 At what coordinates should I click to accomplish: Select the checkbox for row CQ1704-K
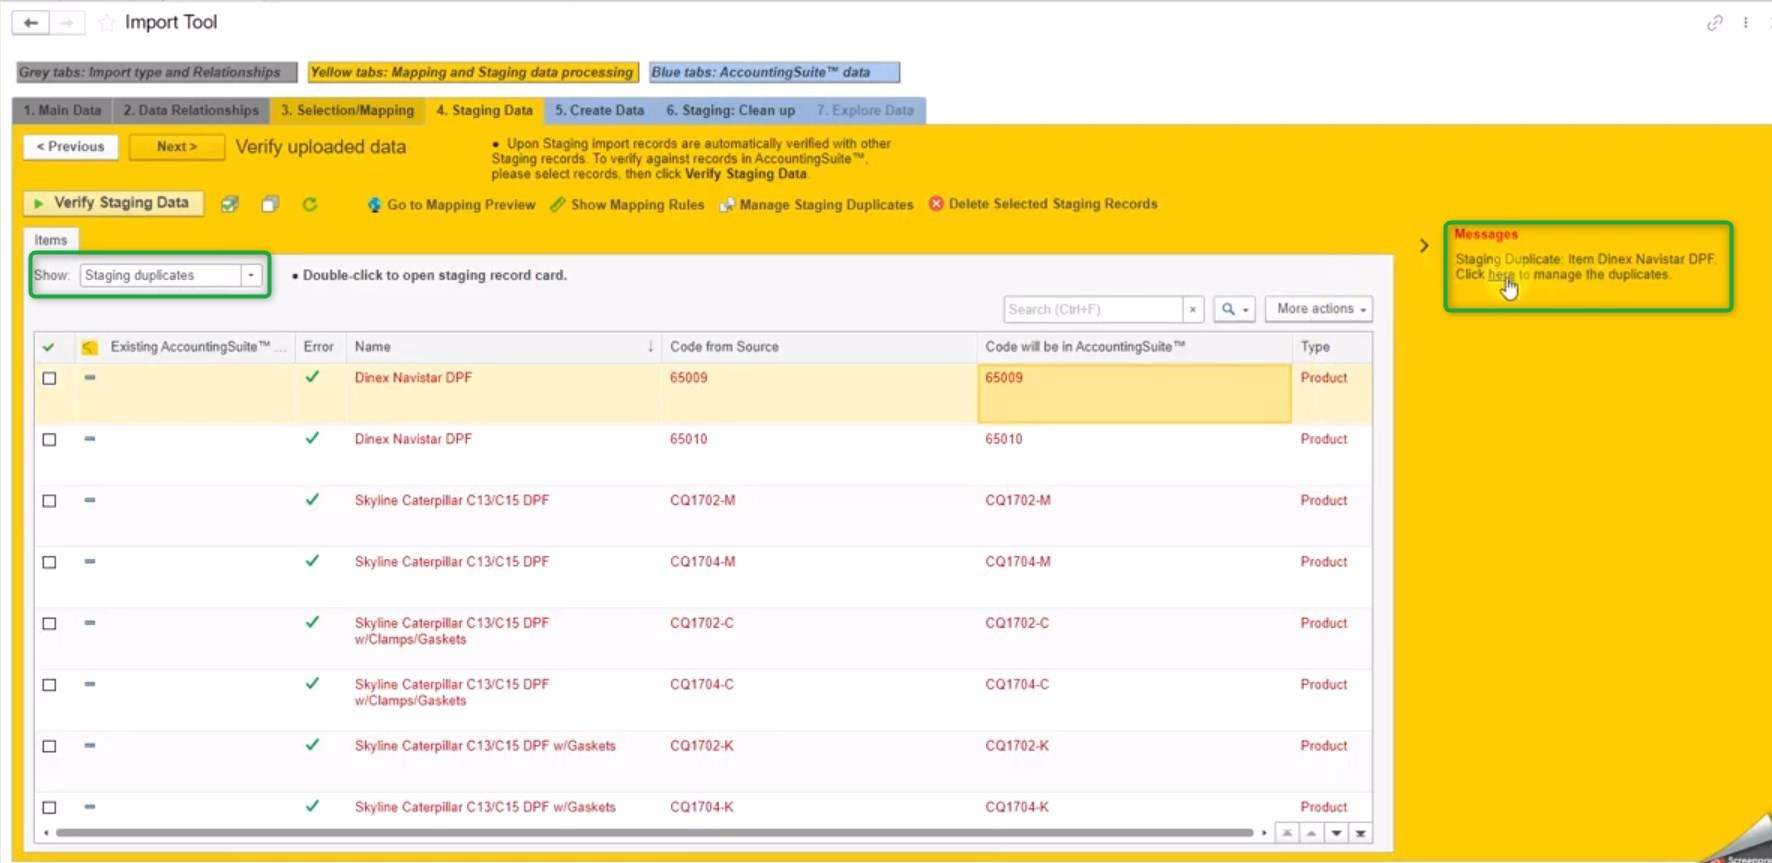49,807
